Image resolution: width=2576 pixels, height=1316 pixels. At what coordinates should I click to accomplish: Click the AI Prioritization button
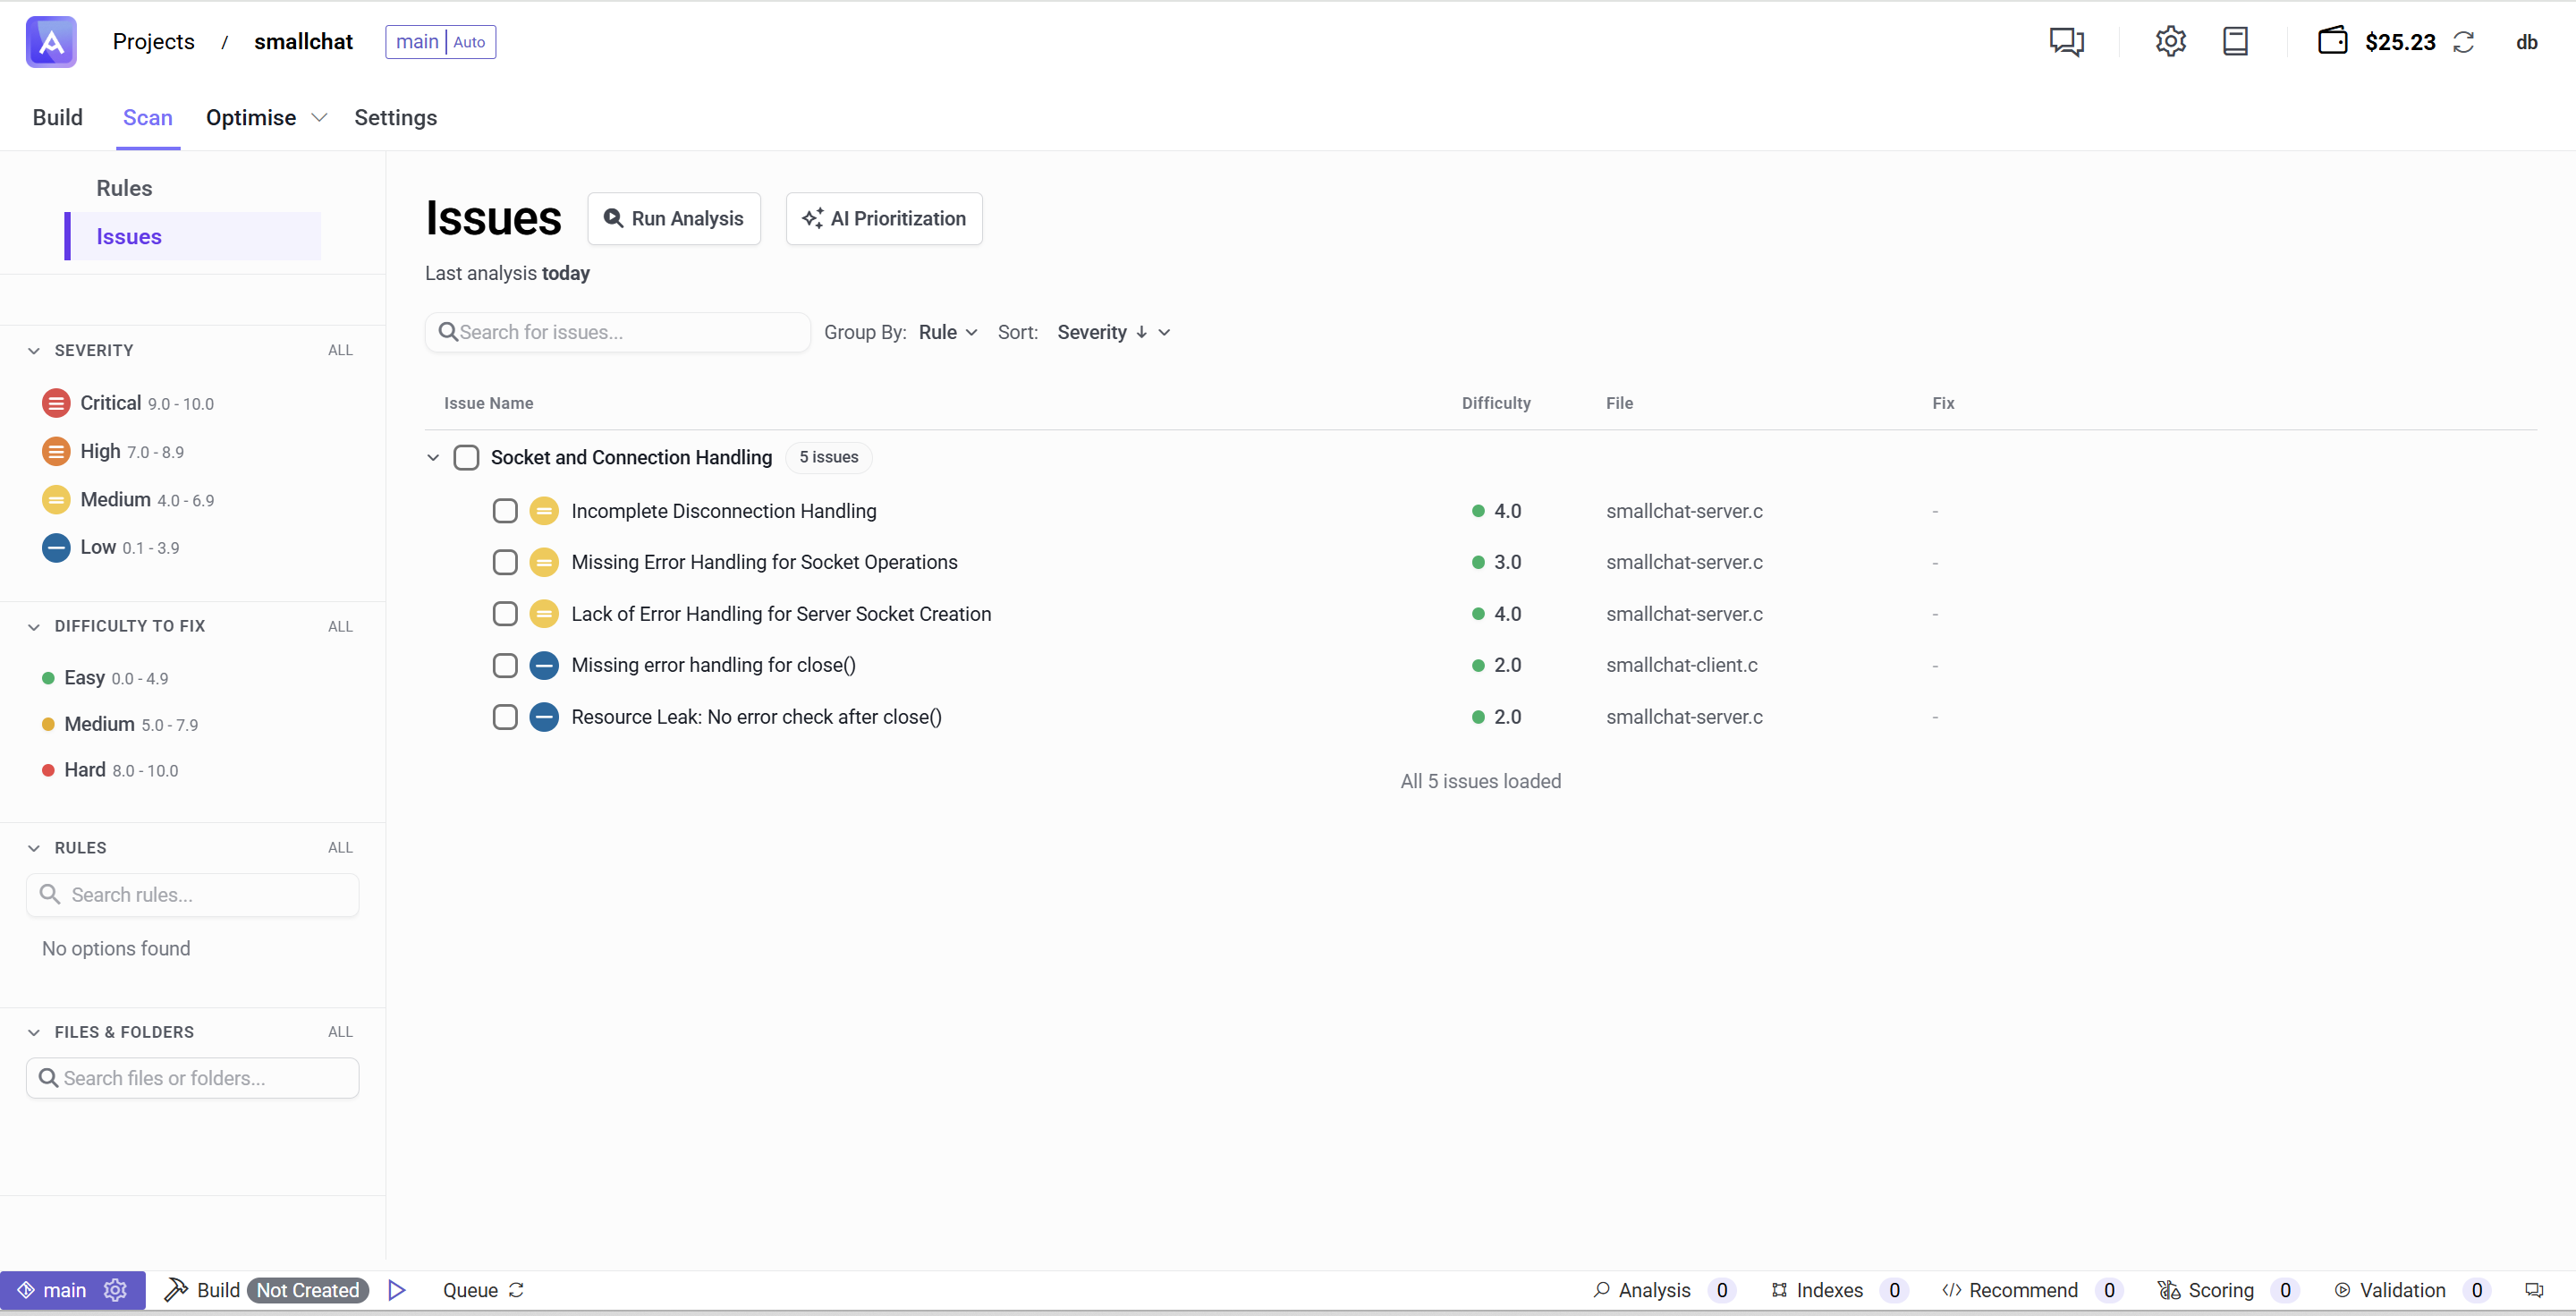(884, 218)
